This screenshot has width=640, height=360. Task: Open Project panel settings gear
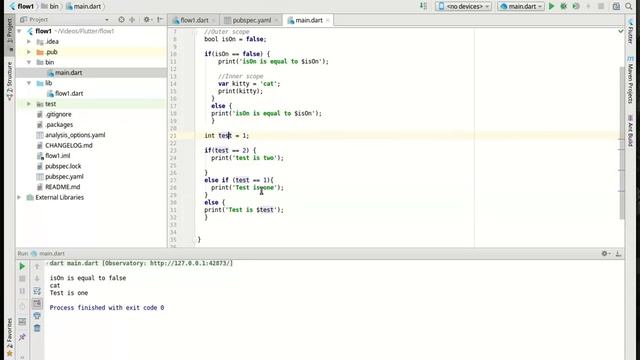click(147, 20)
